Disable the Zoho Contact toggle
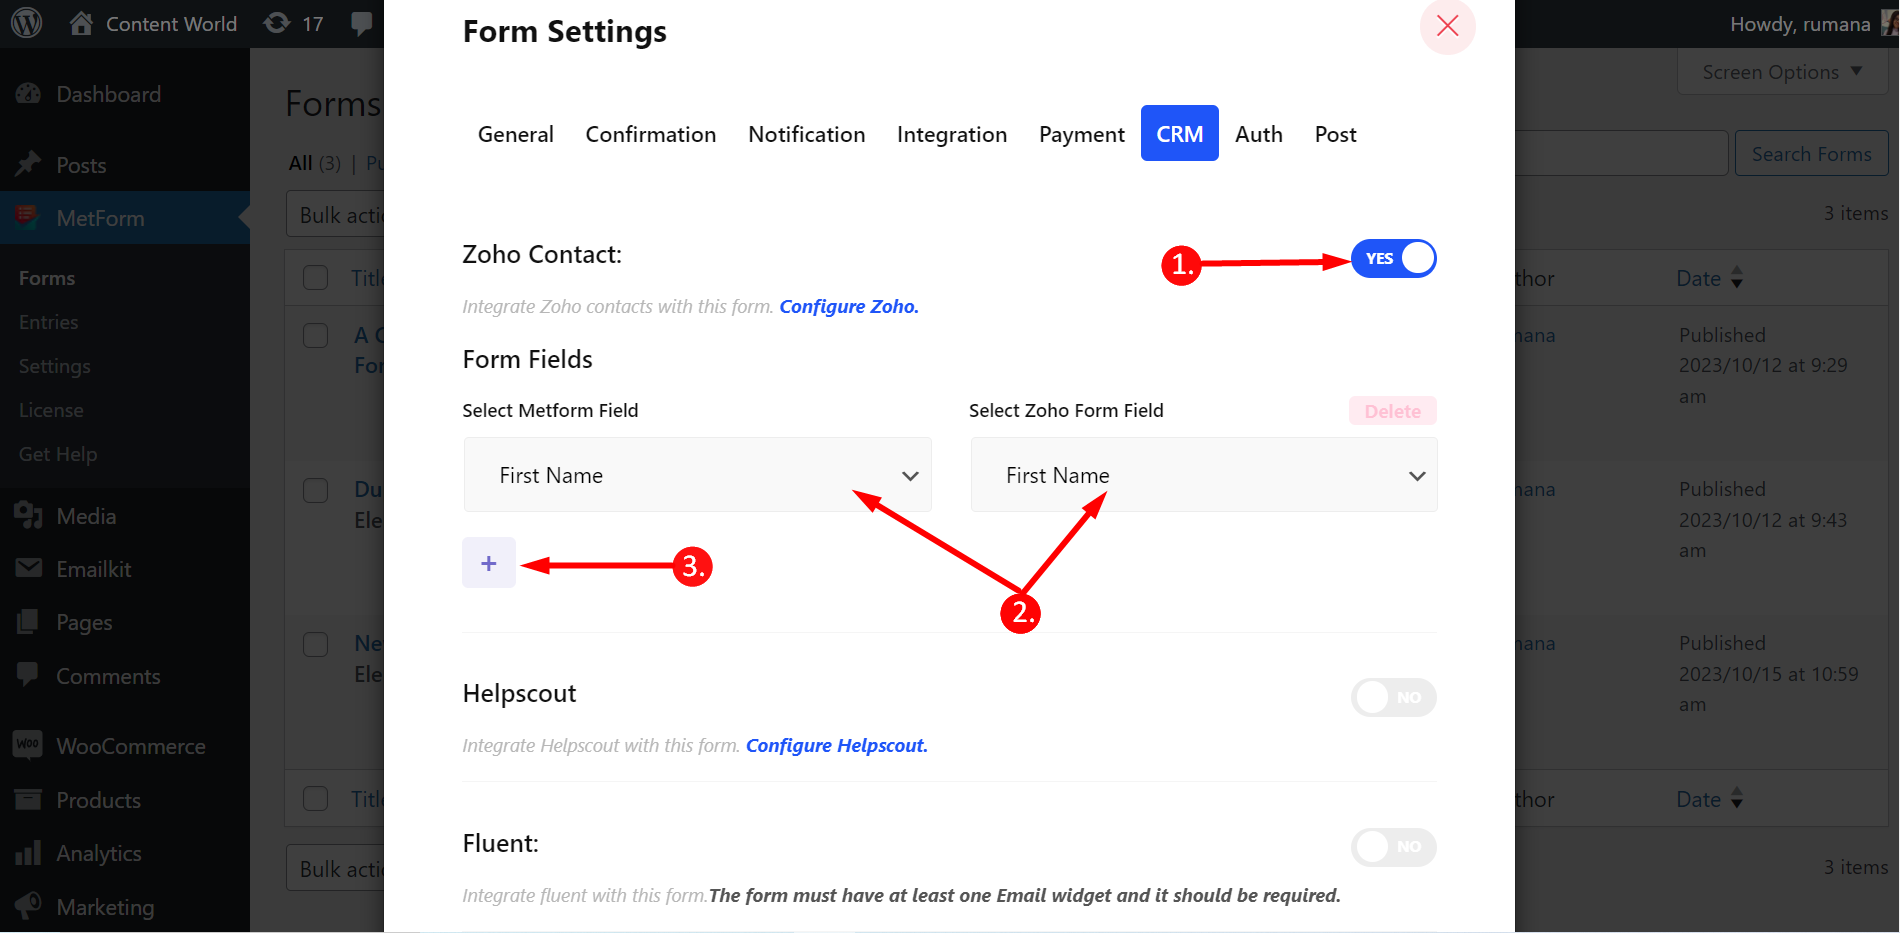Viewport: 1900px width, 933px height. (x=1393, y=259)
